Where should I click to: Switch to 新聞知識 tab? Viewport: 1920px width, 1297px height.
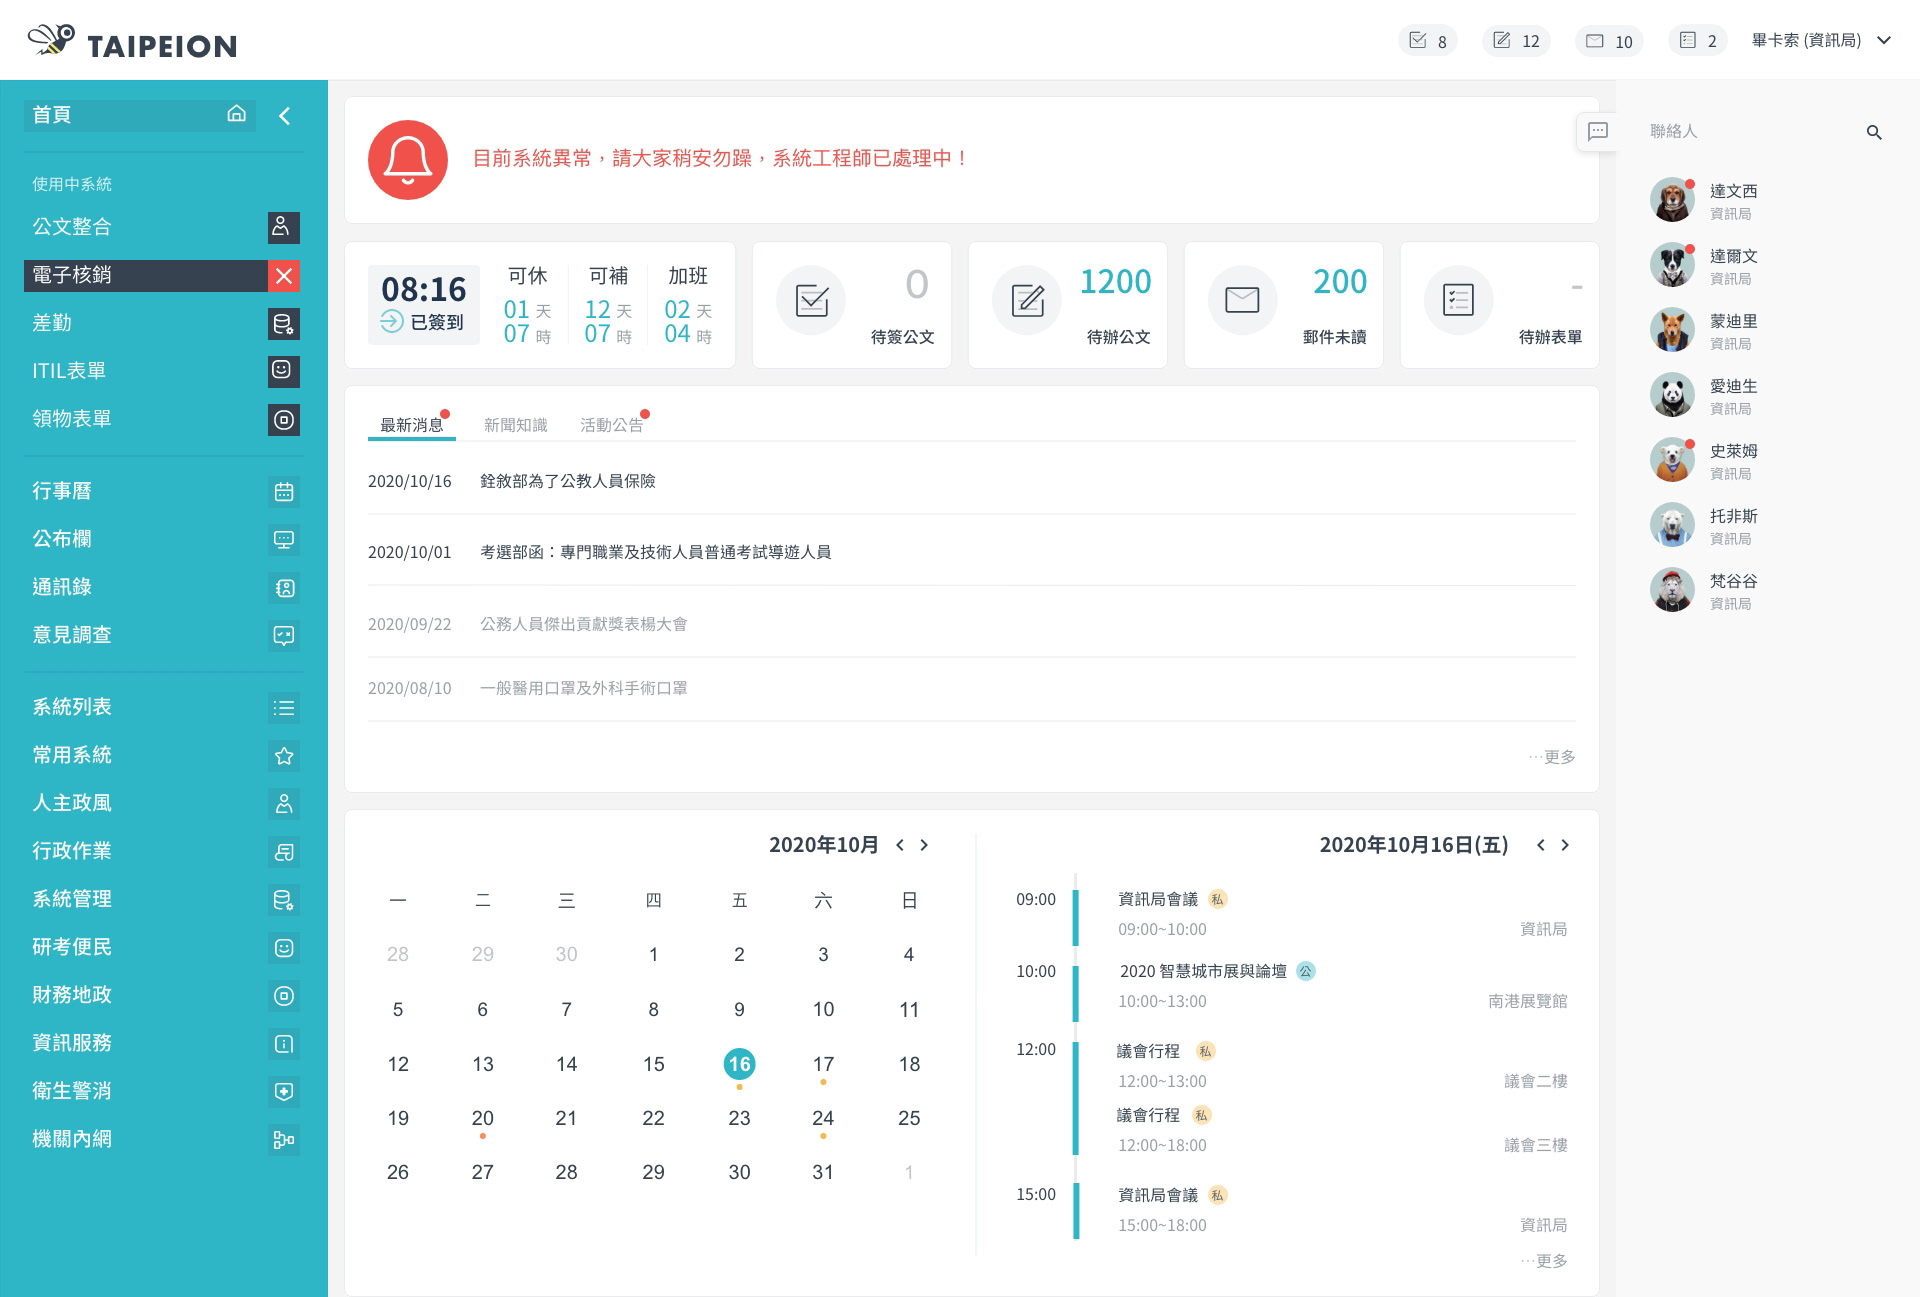tap(515, 425)
